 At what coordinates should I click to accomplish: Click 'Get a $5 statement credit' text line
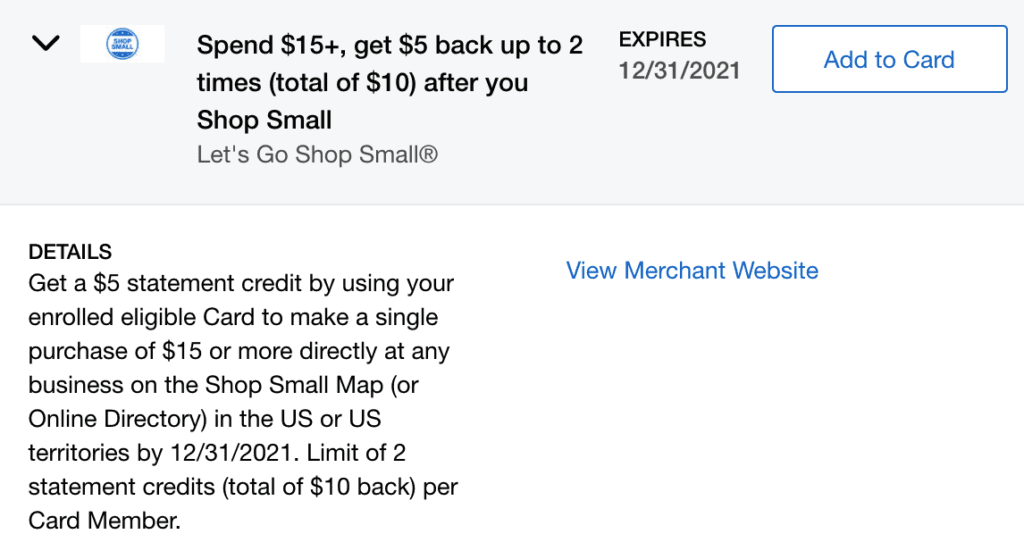point(241,283)
